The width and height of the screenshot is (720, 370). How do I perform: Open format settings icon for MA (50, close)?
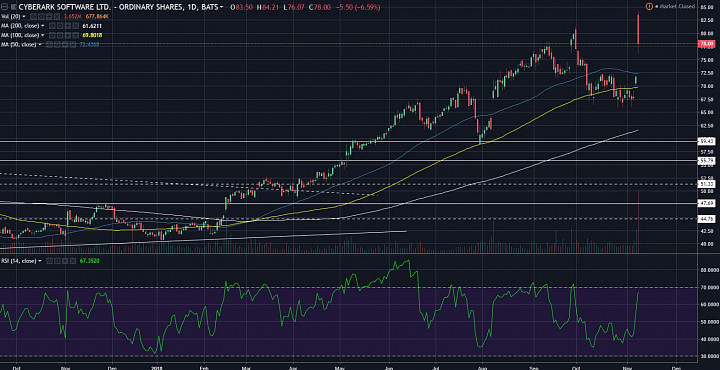point(57,45)
